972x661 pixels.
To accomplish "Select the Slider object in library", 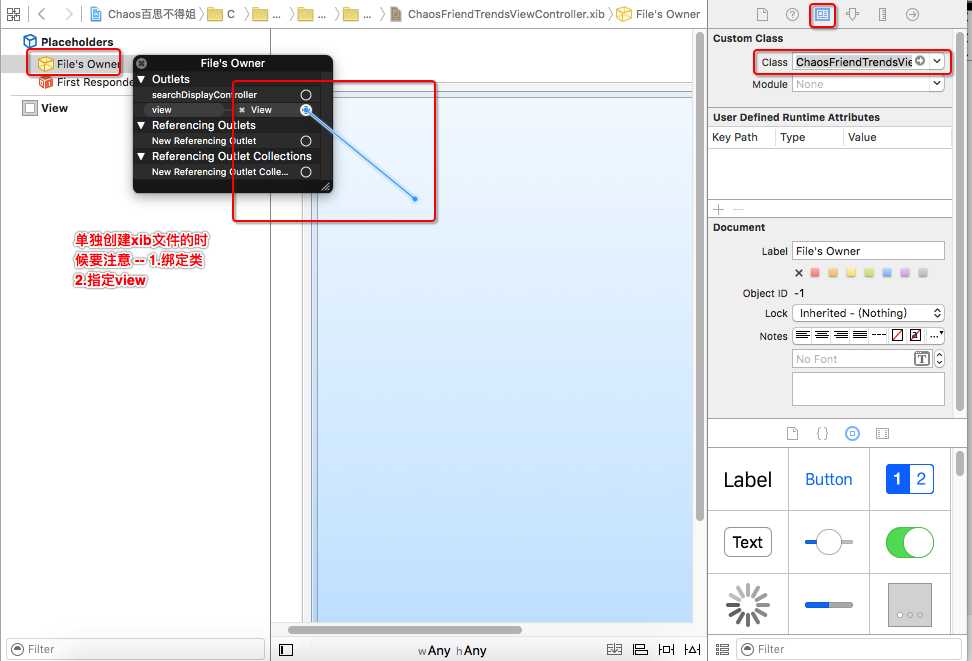I will 829,542.
